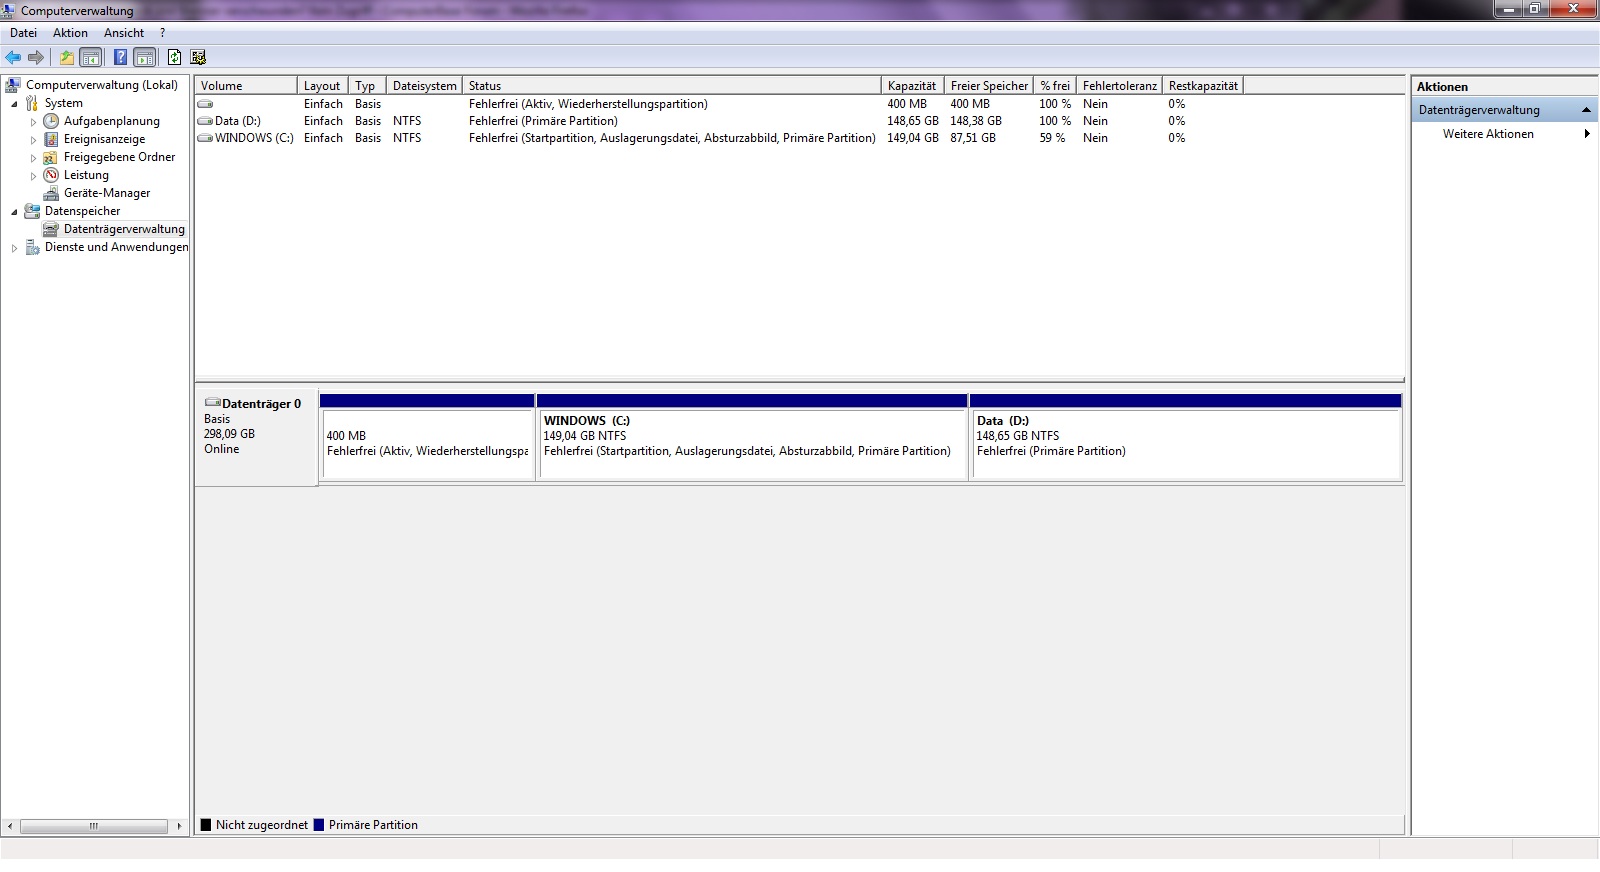Click the Datenträgerverwaltung disk icon in tree
The width and height of the screenshot is (1600, 872).
coord(51,229)
